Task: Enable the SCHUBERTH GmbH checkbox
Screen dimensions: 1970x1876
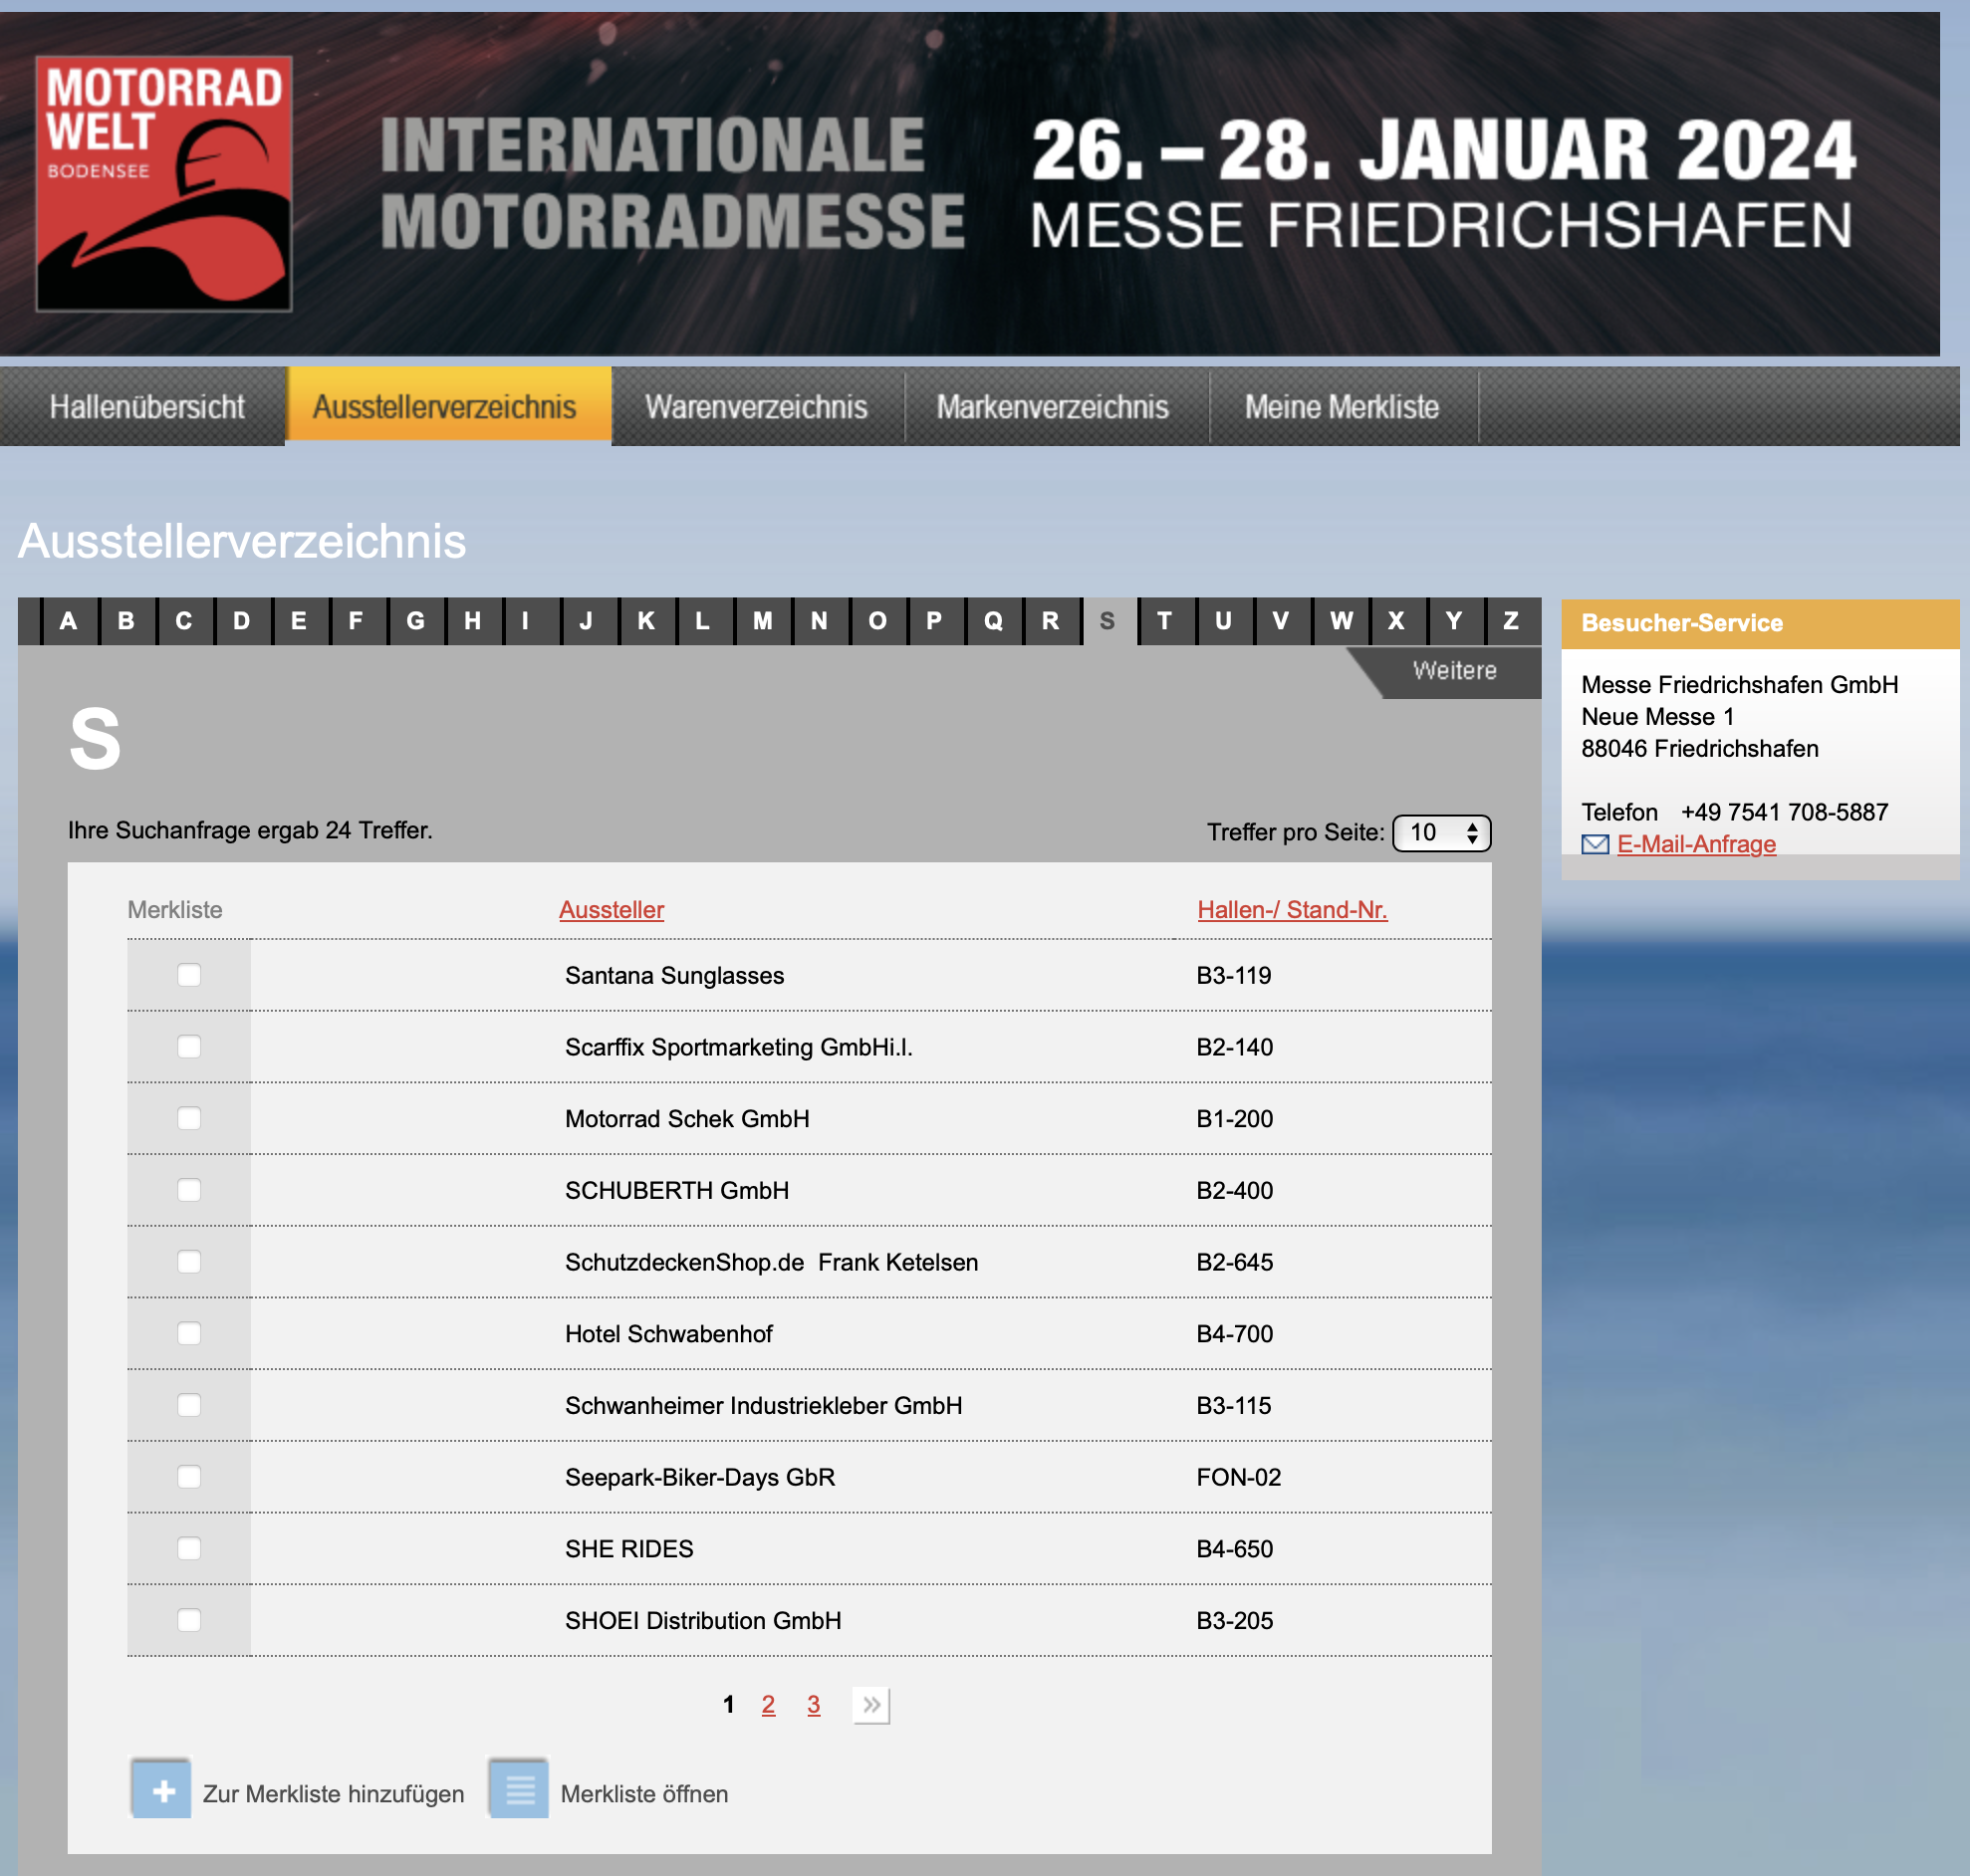Action: [x=189, y=1190]
